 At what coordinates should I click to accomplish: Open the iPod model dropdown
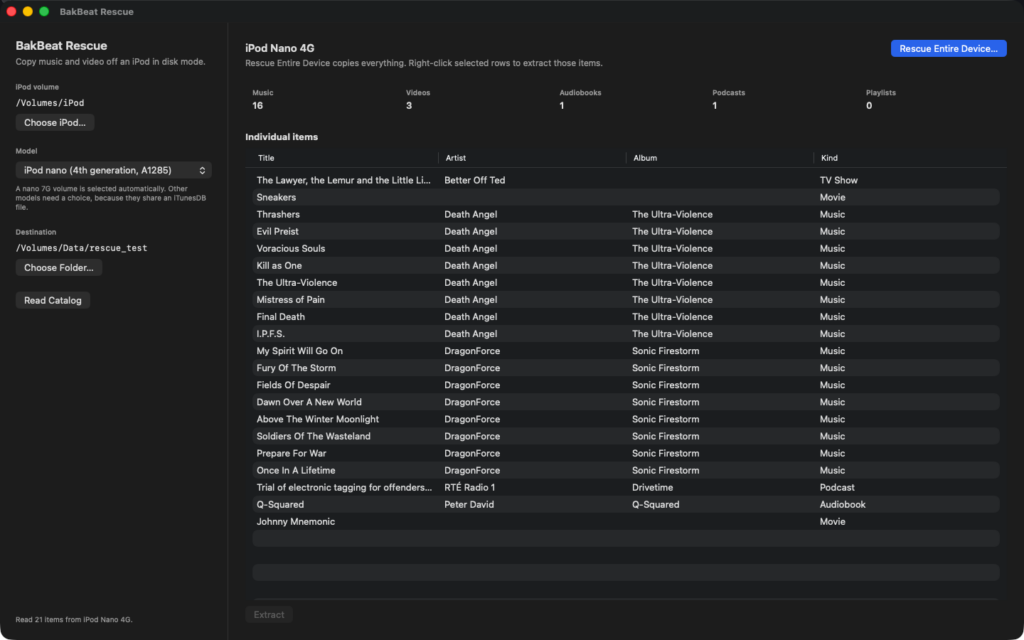114,170
